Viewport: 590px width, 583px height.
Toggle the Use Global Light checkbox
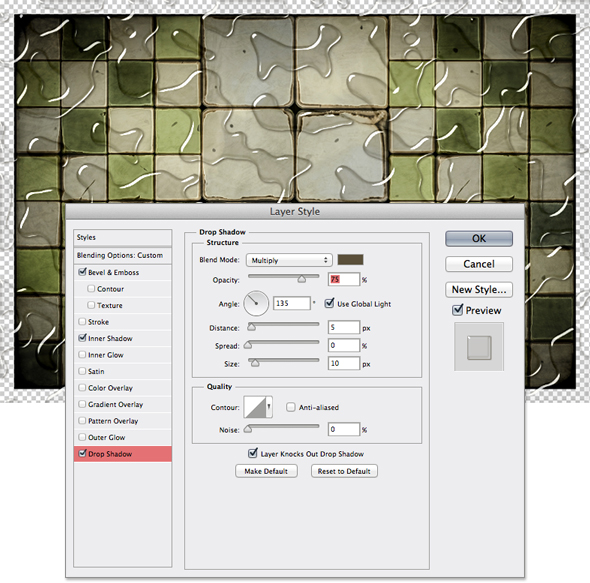pyautogui.click(x=329, y=303)
